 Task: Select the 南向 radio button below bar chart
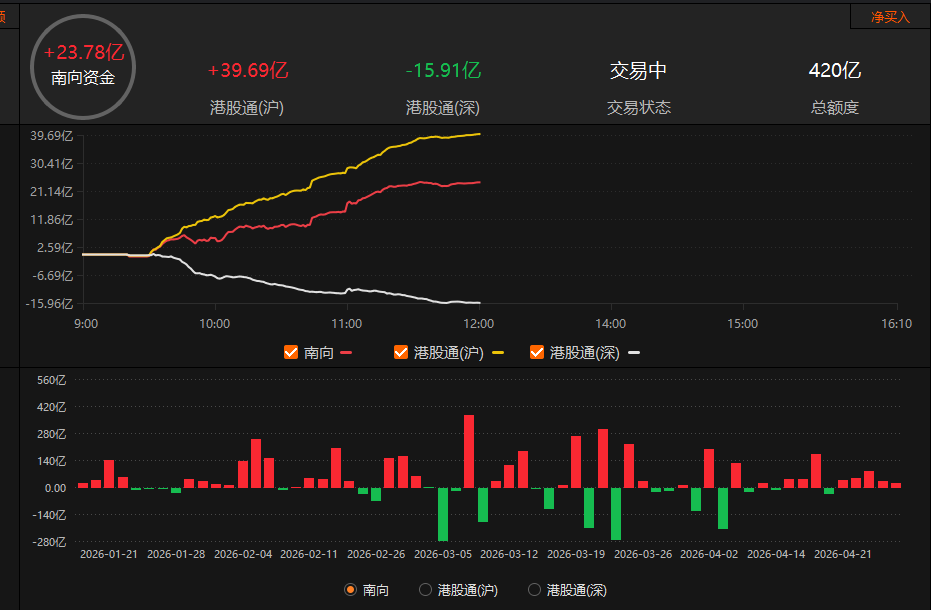point(350,590)
